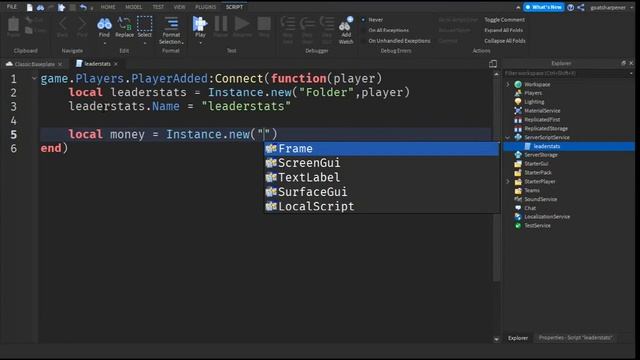
Task: Click the Step Into debugger icon
Action: (x=288, y=24)
